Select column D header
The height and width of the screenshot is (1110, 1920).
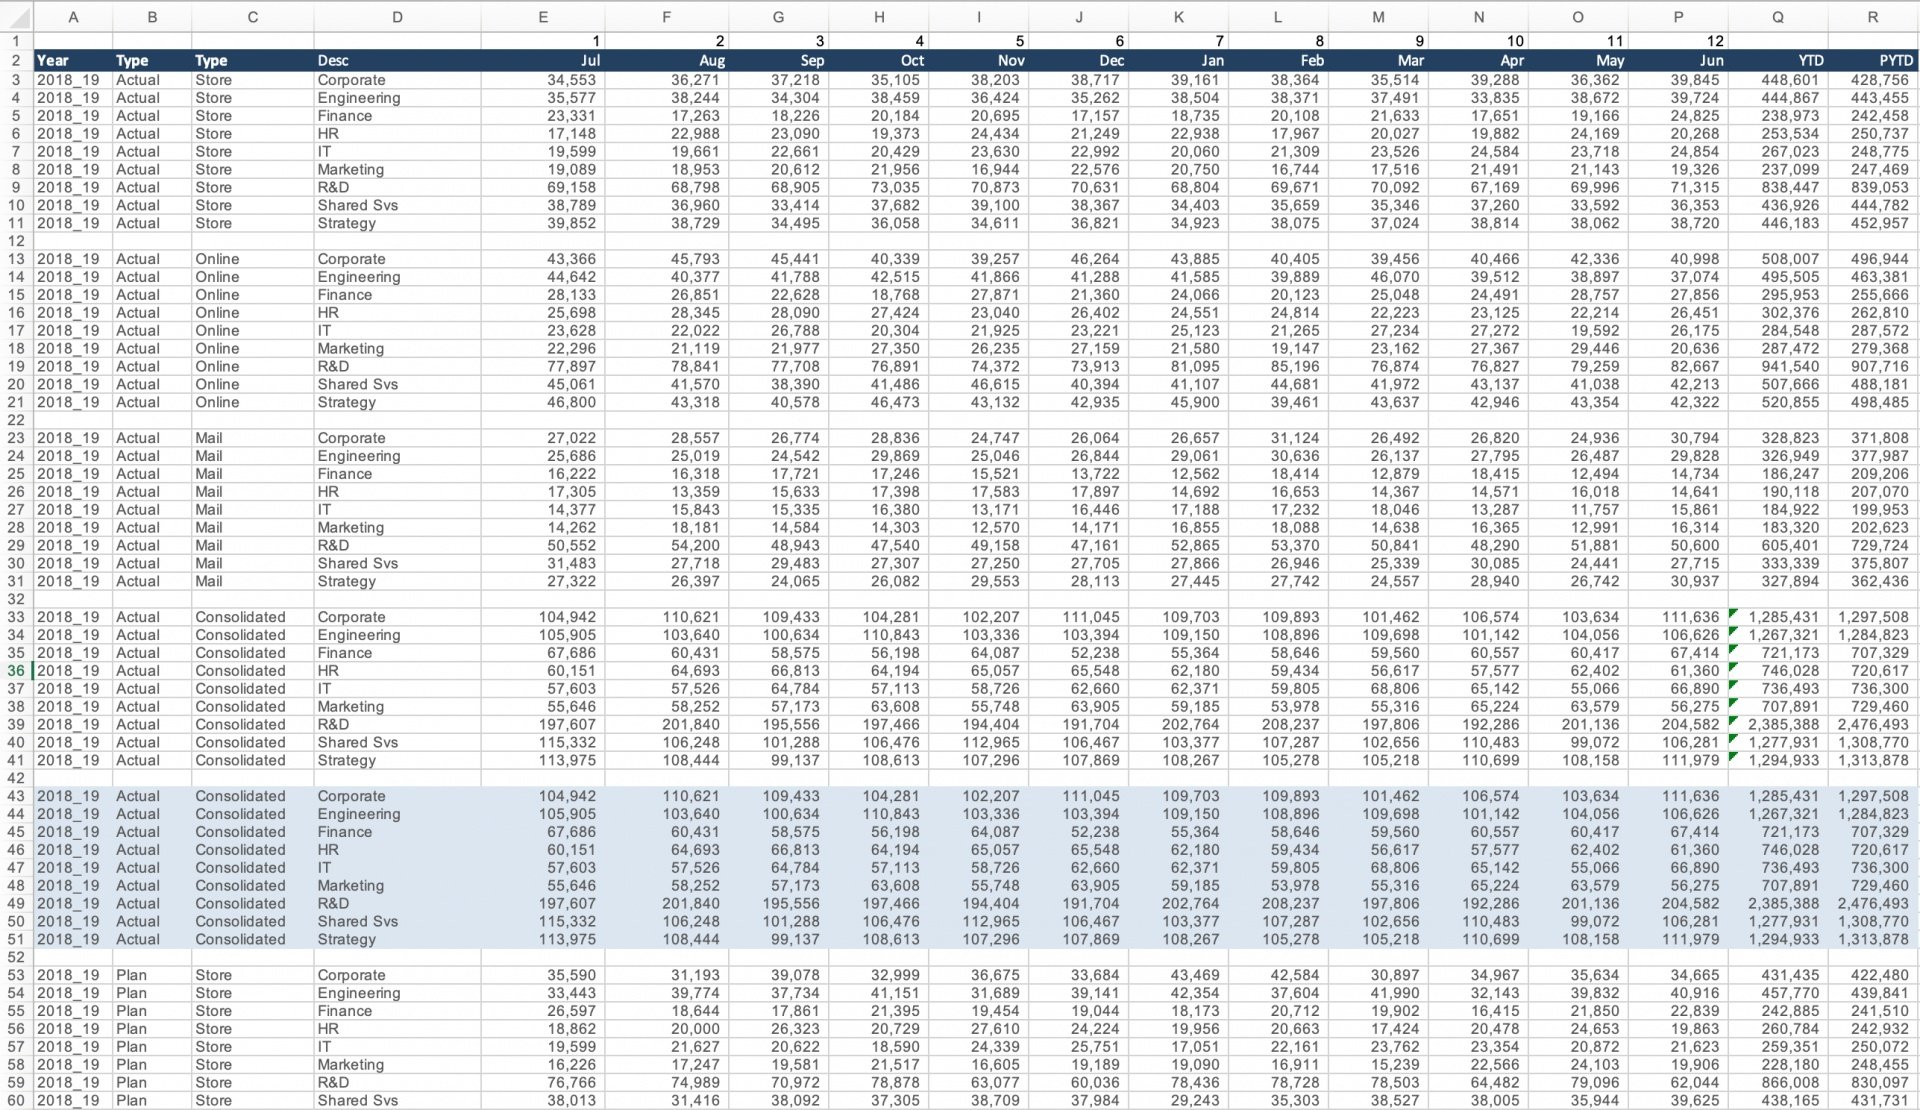(x=397, y=17)
